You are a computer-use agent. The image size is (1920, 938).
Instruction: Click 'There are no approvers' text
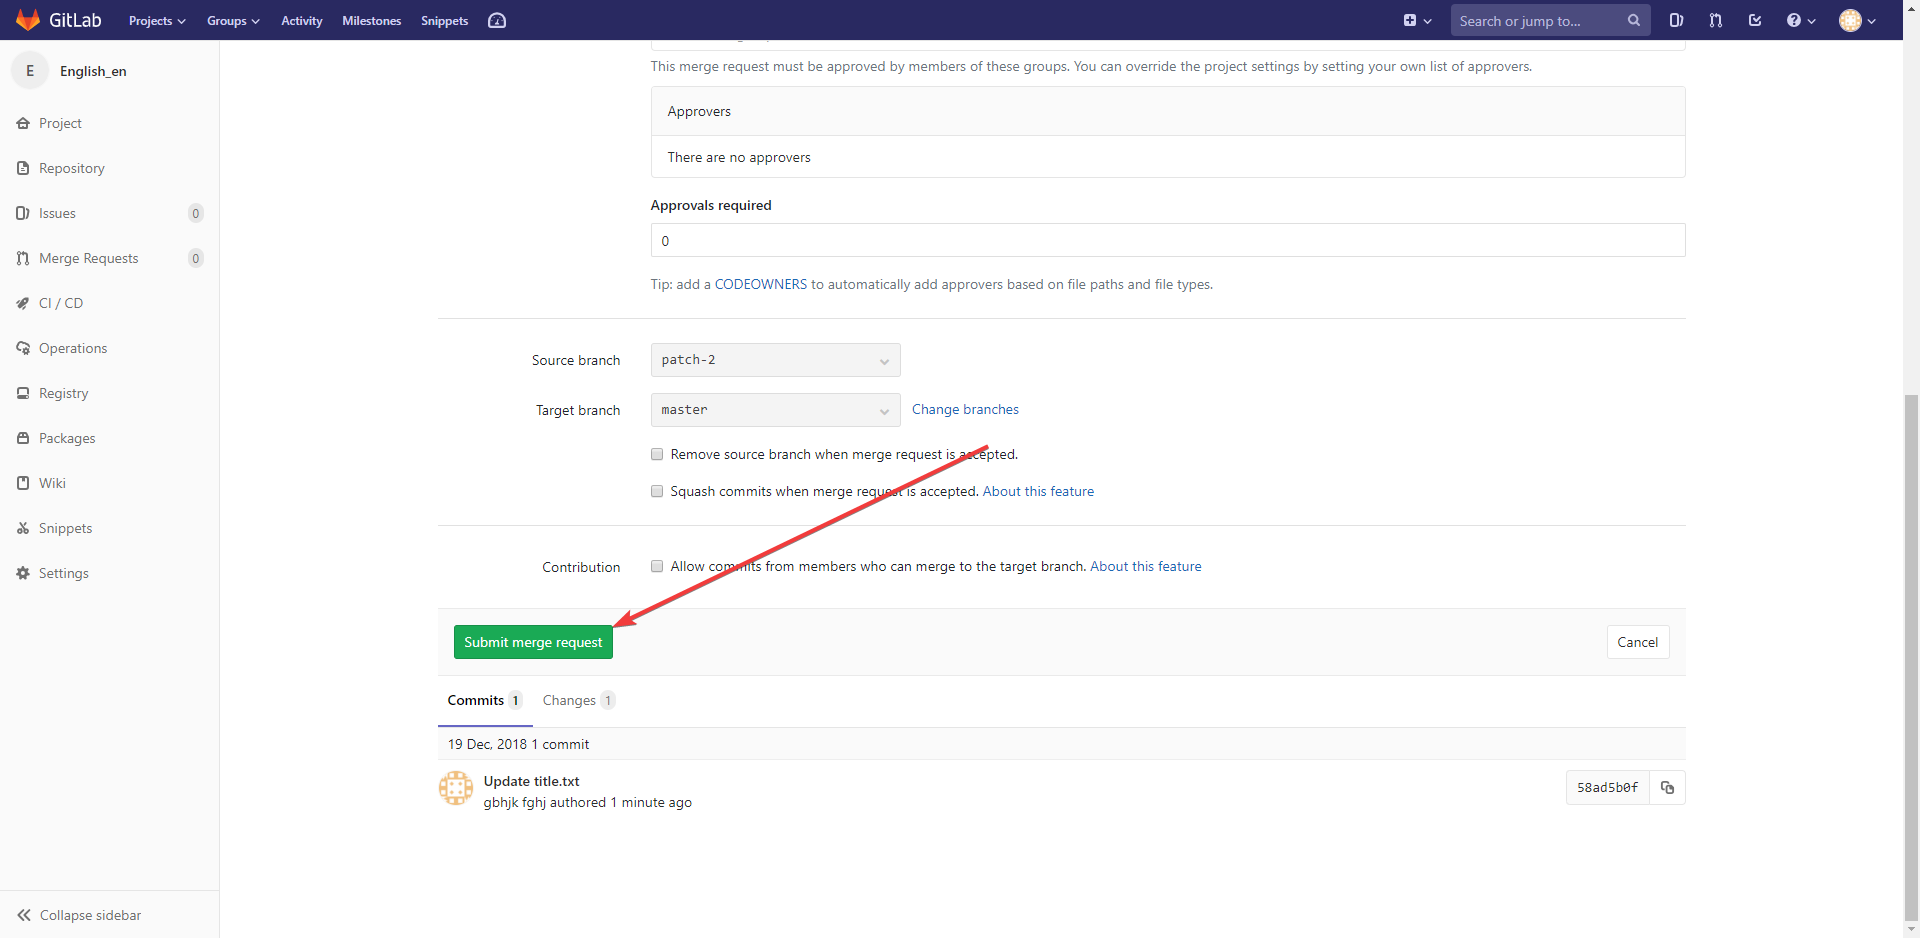[x=739, y=157]
